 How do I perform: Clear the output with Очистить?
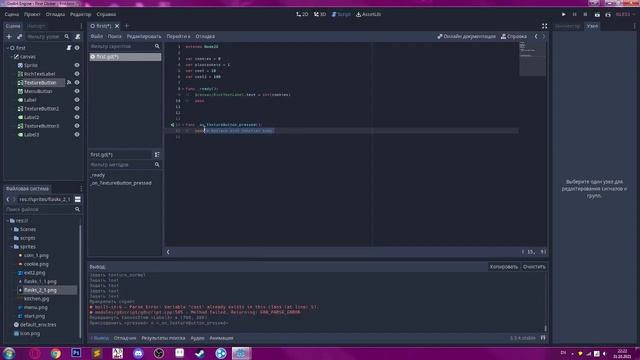534,267
